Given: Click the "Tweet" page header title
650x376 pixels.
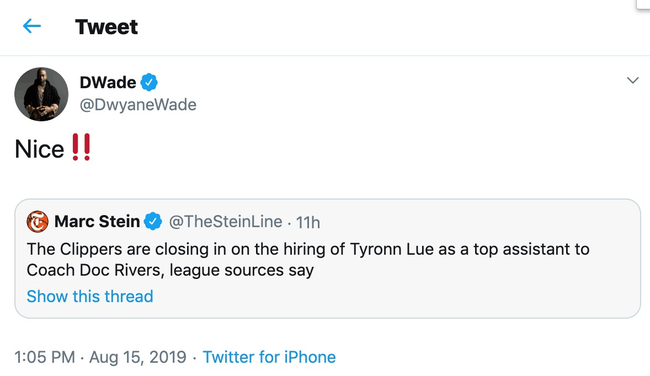Looking at the screenshot, I should 106,27.
